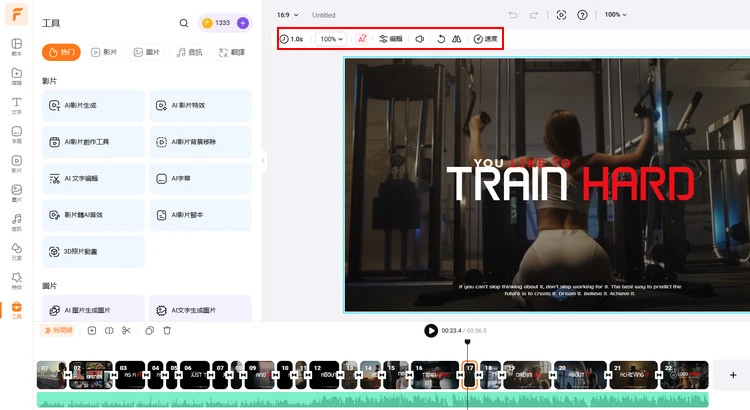Switch to the 翻譯 translate tab
Viewport: 750px width, 410px height.
[x=234, y=52]
